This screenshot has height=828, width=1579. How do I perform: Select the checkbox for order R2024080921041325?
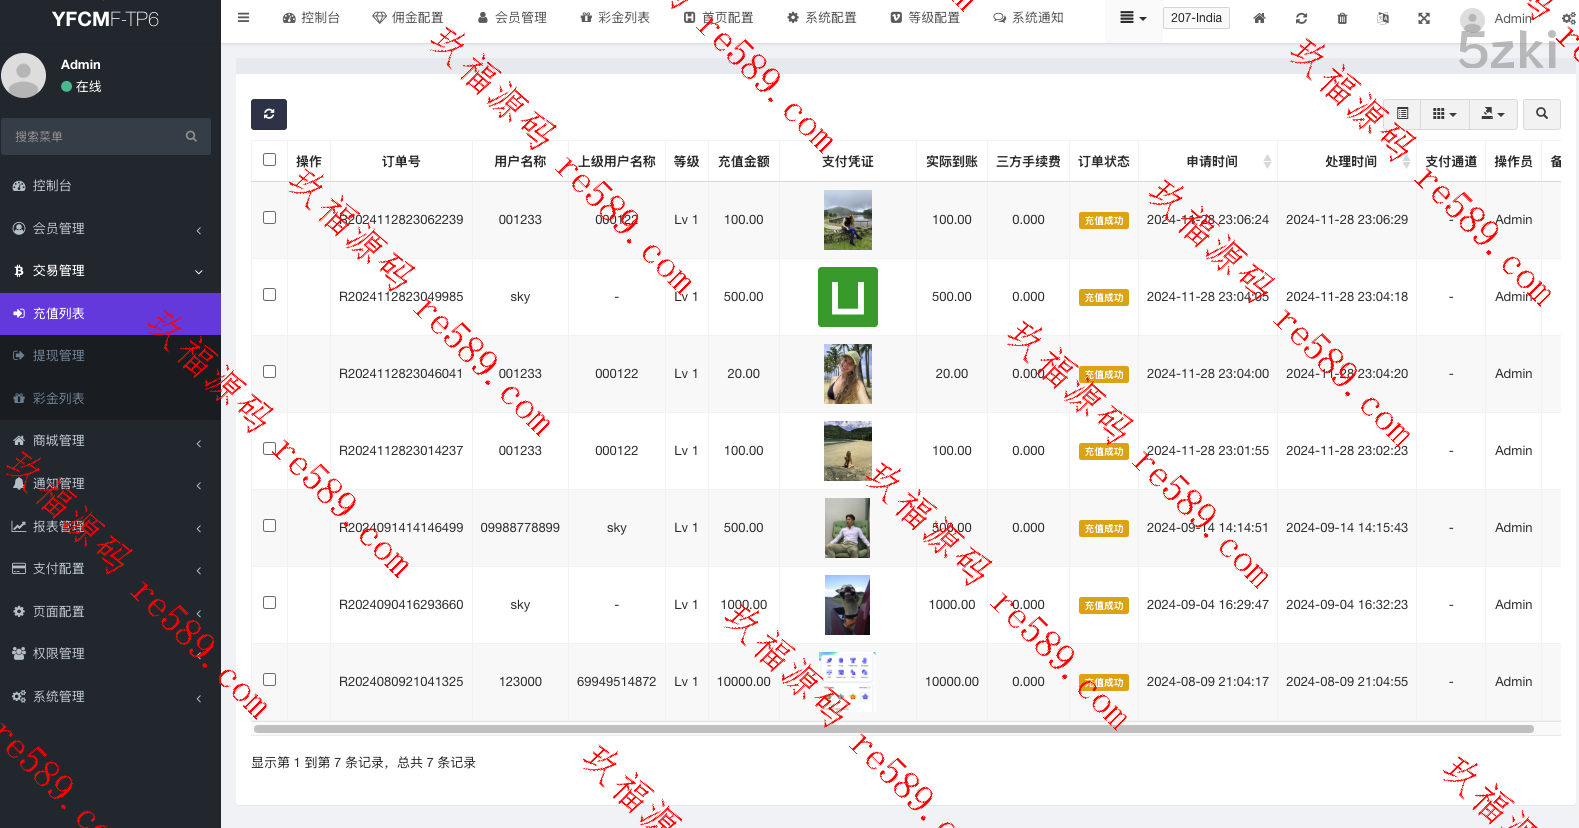click(x=269, y=680)
